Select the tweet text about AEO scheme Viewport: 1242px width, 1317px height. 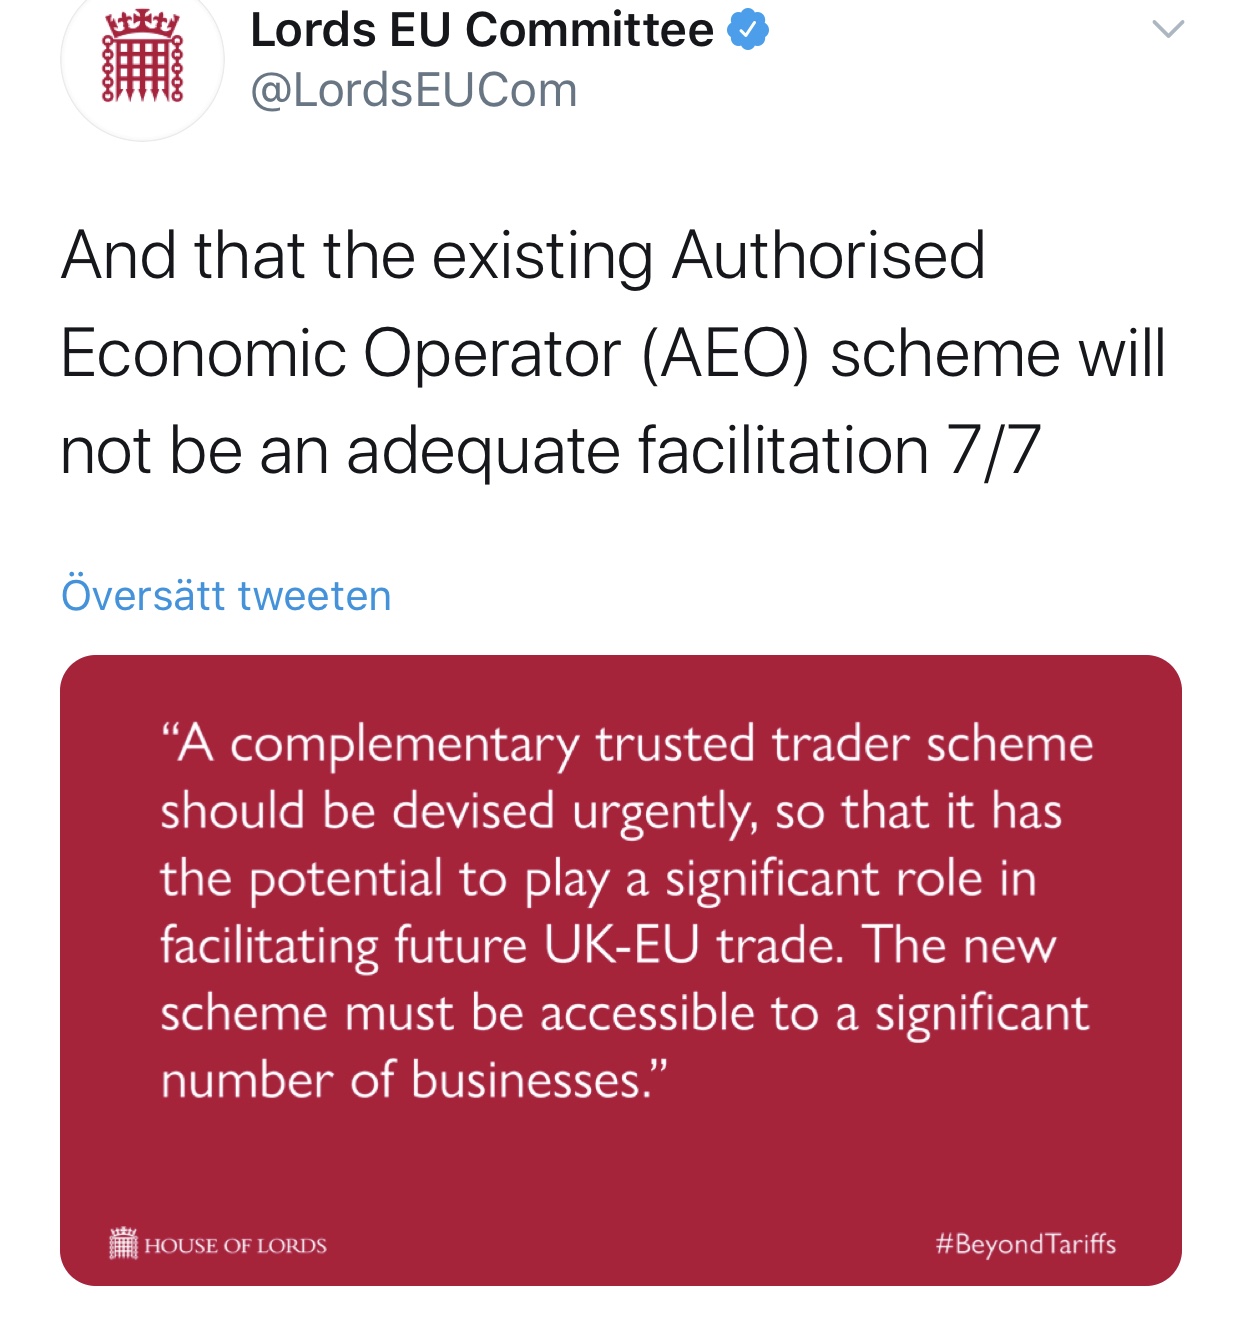(613, 353)
